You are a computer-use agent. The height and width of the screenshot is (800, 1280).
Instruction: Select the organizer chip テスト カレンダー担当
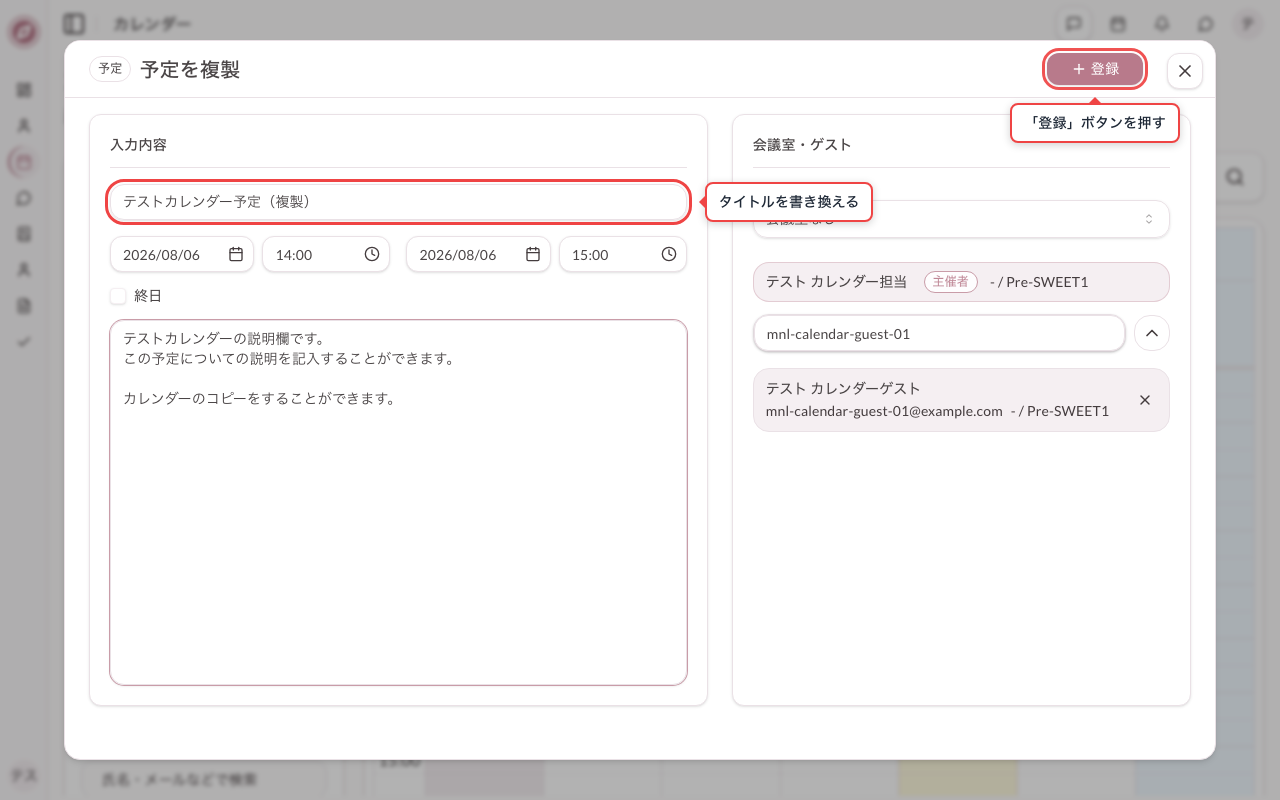coord(961,282)
